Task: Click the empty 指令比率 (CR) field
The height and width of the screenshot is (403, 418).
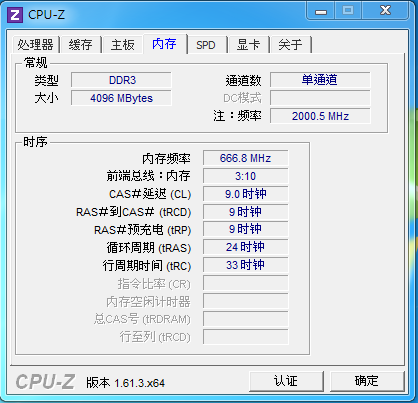Action: pyautogui.click(x=246, y=284)
